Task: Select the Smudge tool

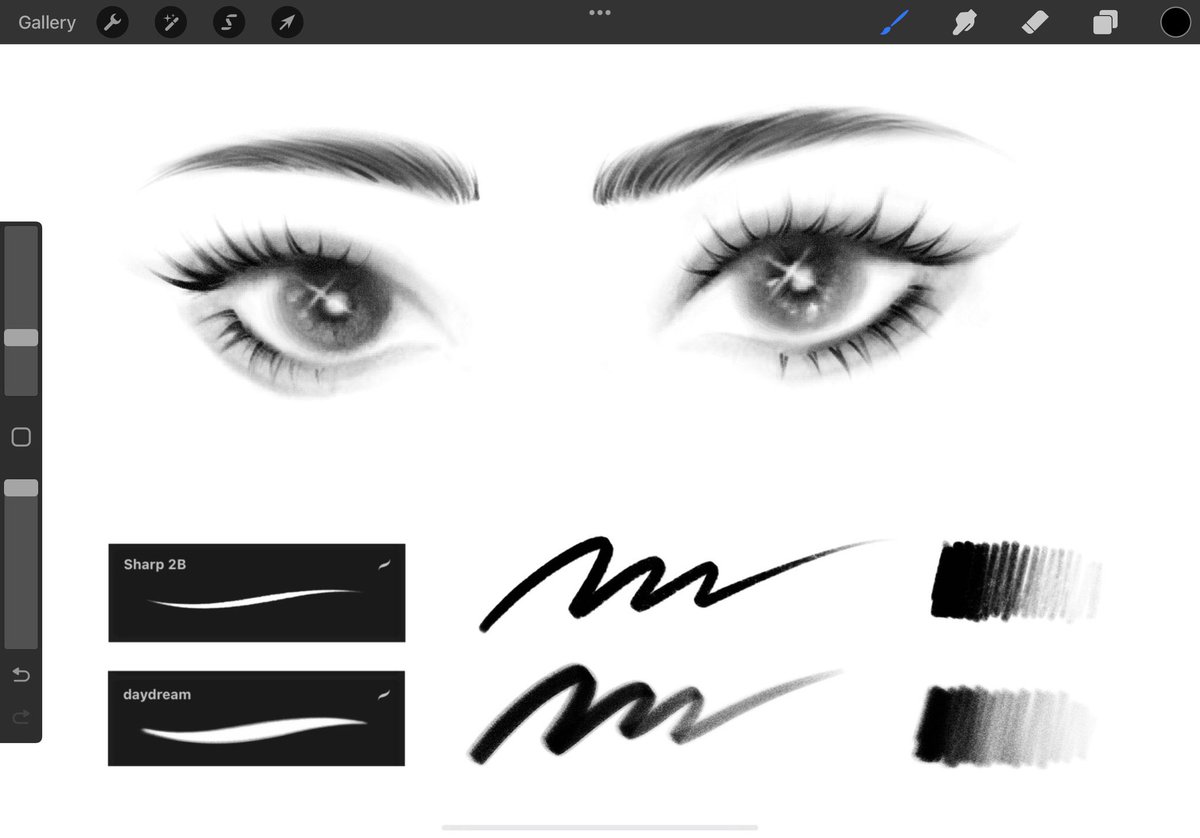Action: coord(964,22)
